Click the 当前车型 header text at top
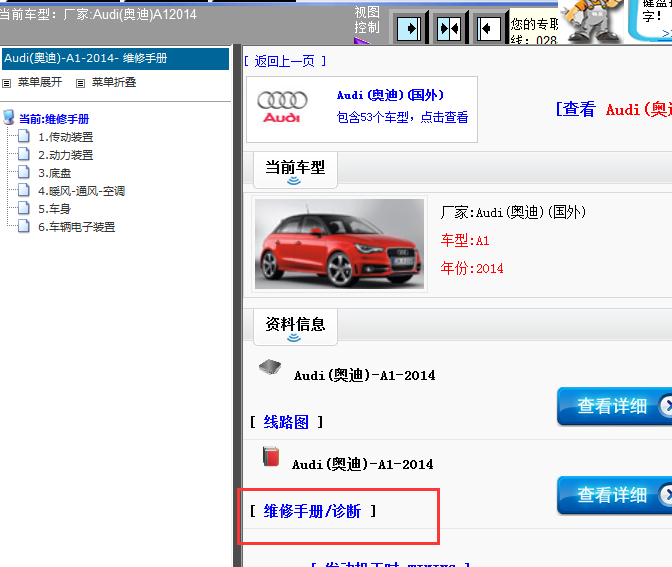This screenshot has height=567, width=672. [x=98, y=15]
